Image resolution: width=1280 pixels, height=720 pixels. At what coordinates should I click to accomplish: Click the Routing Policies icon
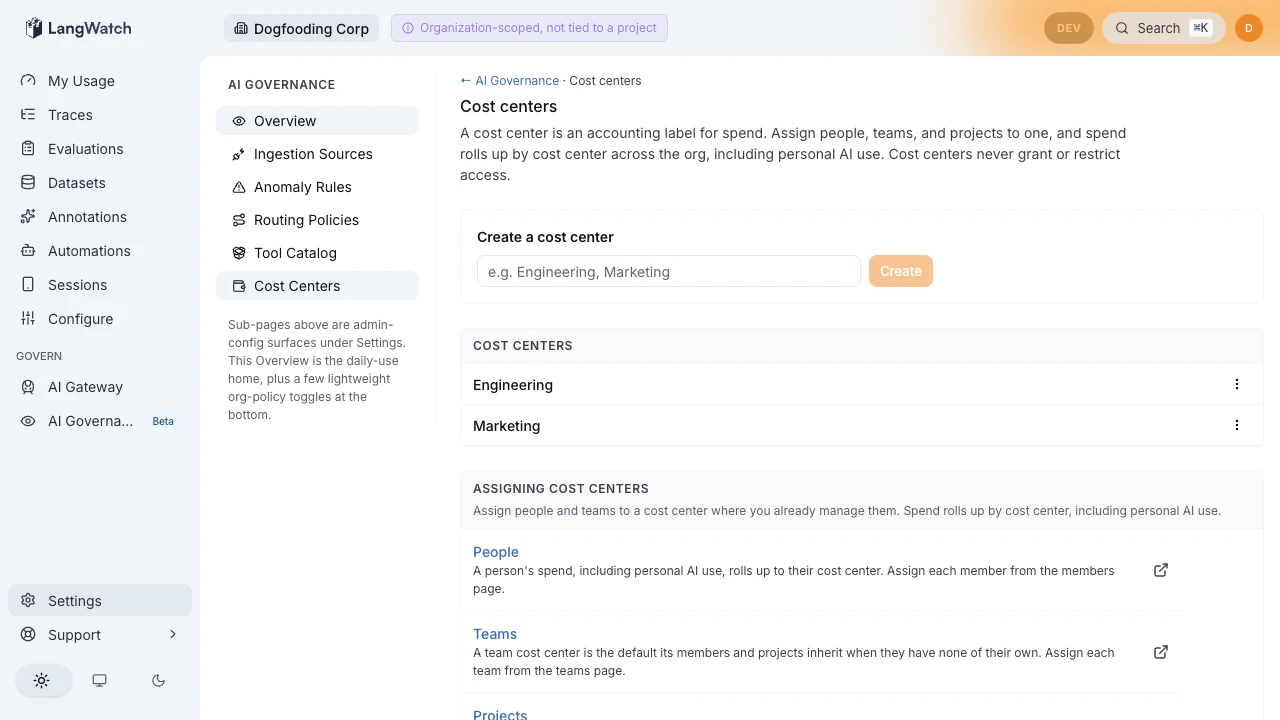pyautogui.click(x=239, y=220)
